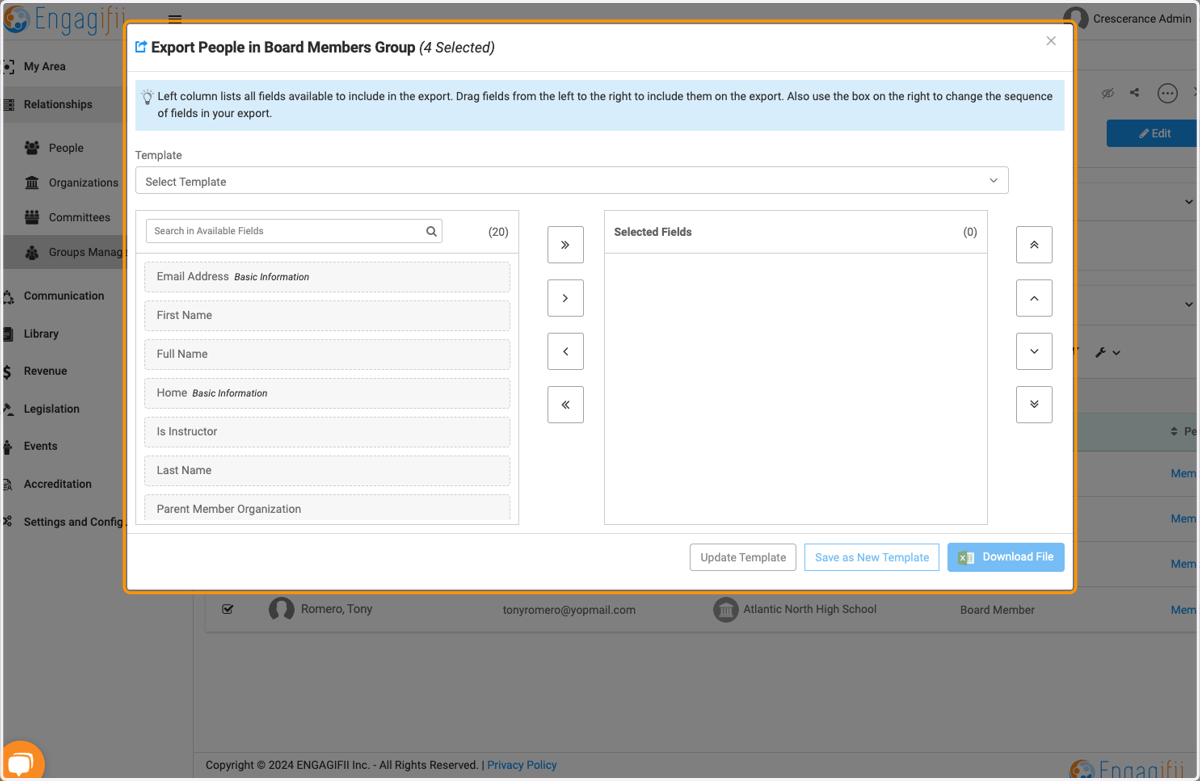Click the share icon near Edit
The image size is (1200, 781).
pos(1134,93)
